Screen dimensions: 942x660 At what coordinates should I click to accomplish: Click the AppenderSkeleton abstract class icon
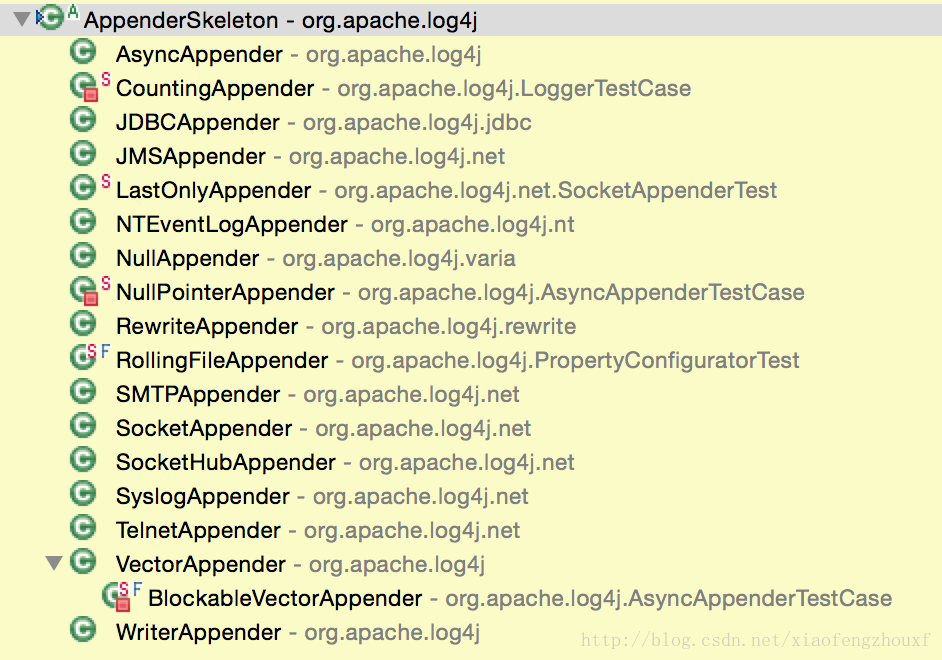click(x=53, y=18)
